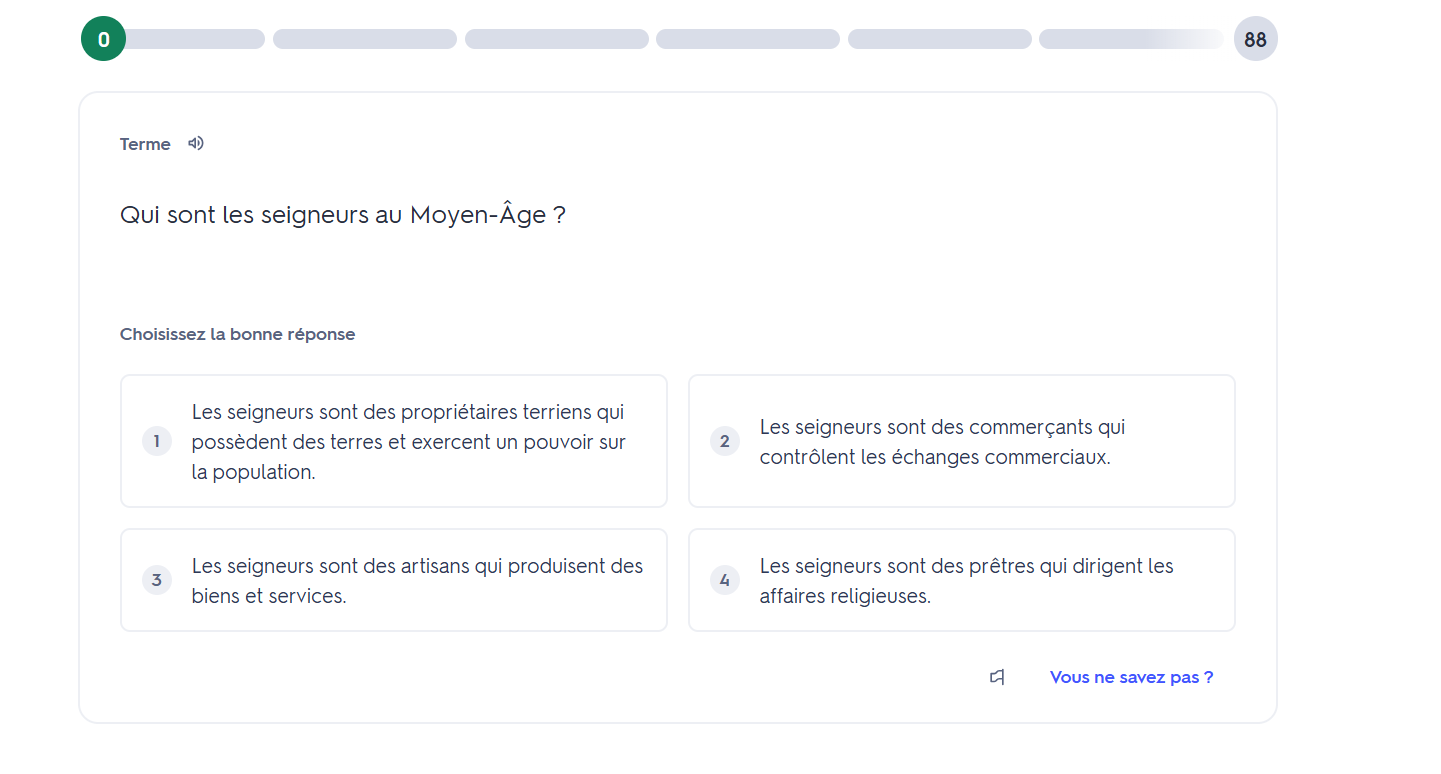Click the number 1 badge icon
Screen dimensions: 1441x774
coord(157,441)
